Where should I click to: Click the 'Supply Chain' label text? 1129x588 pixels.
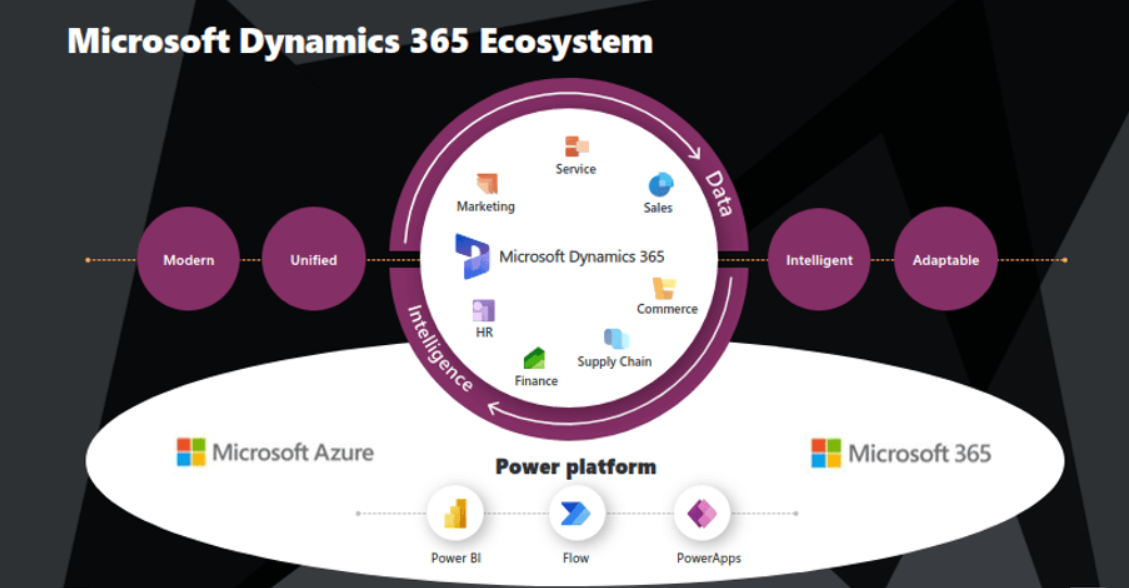[615, 361]
